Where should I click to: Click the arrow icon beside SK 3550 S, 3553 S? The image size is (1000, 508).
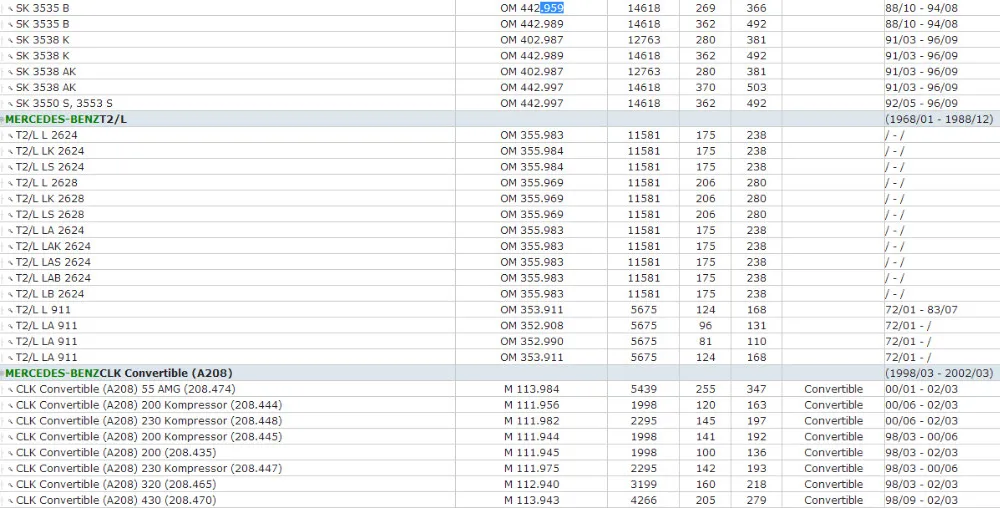pos(10,104)
